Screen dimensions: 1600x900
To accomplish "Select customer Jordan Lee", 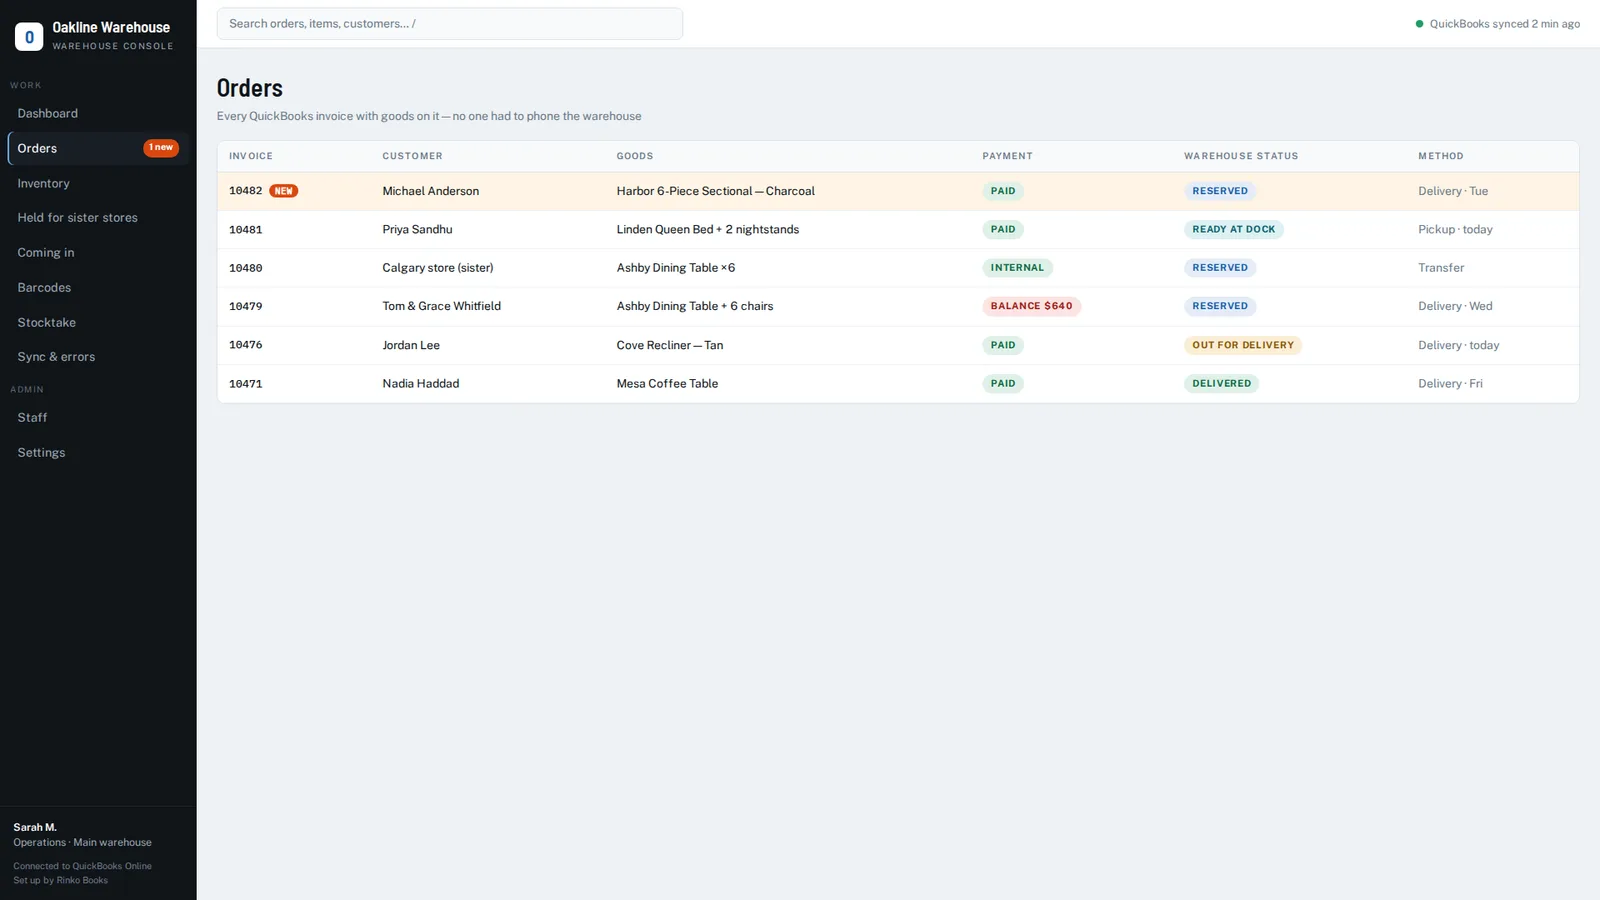I will pyautogui.click(x=411, y=345).
